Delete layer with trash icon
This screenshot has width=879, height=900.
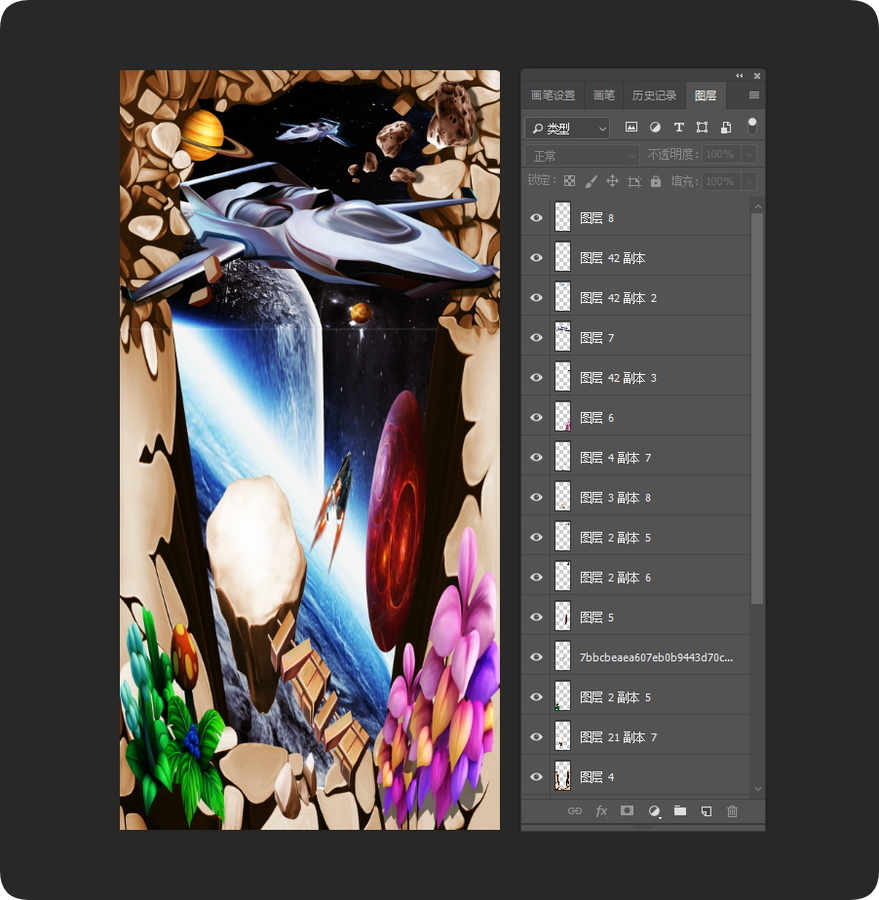[x=732, y=811]
